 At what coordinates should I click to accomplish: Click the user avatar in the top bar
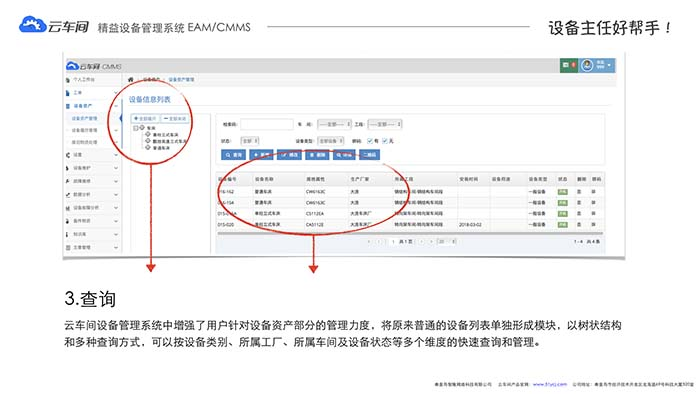[587, 66]
